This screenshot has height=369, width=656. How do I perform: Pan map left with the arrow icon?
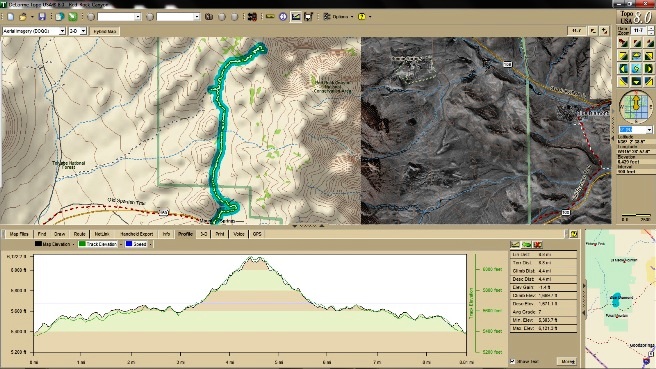tap(623, 68)
